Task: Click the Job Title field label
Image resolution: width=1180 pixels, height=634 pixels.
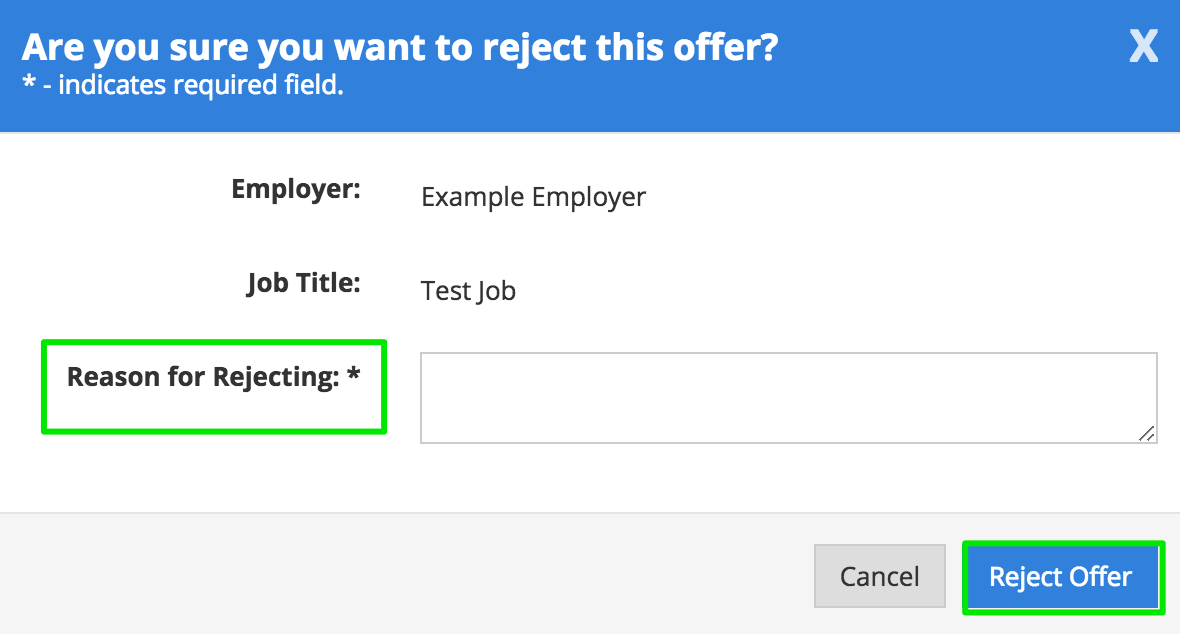Action: click(x=303, y=283)
